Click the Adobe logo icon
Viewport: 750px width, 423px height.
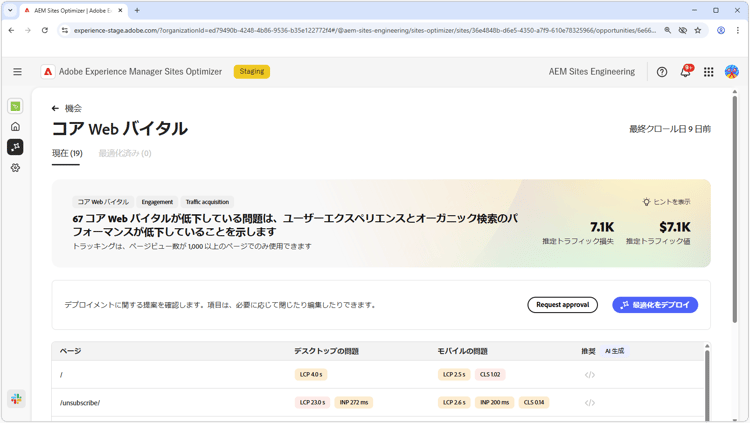pyautogui.click(x=48, y=72)
